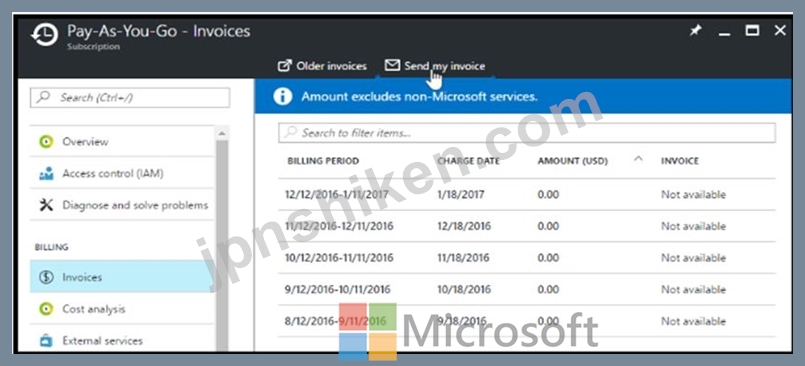Select Send my invoice
The height and width of the screenshot is (366, 805).
point(435,66)
